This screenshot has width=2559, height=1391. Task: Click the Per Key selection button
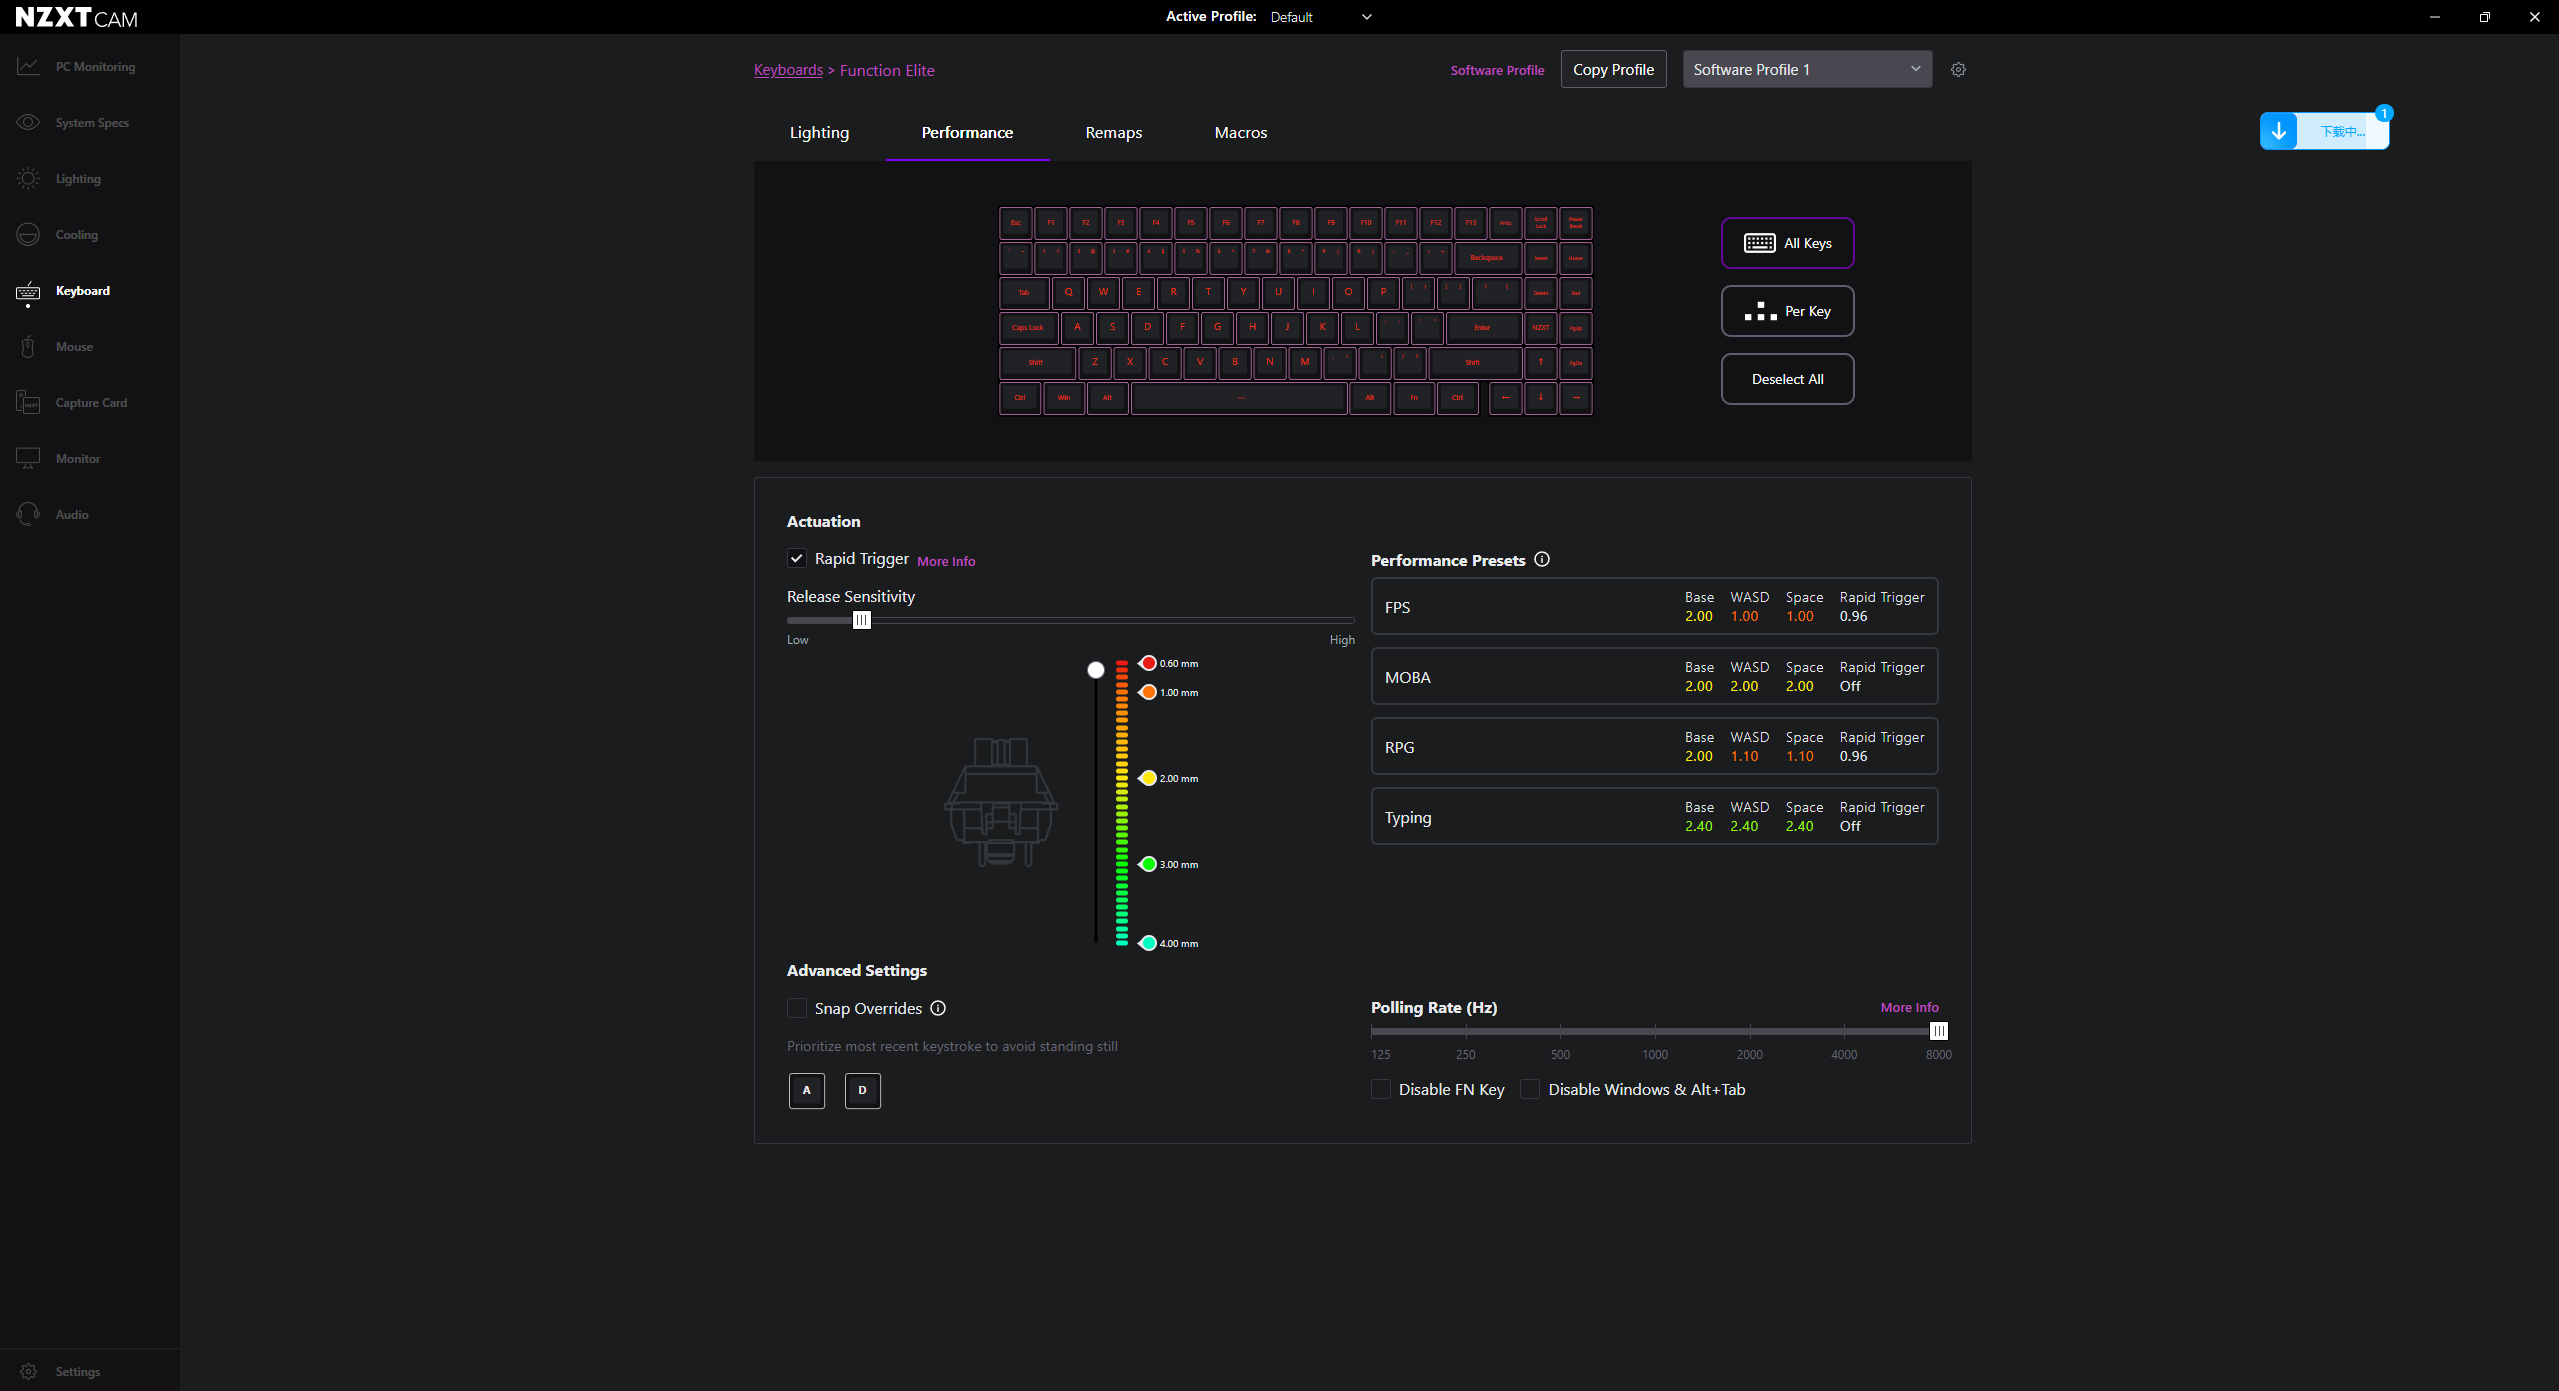point(1787,311)
